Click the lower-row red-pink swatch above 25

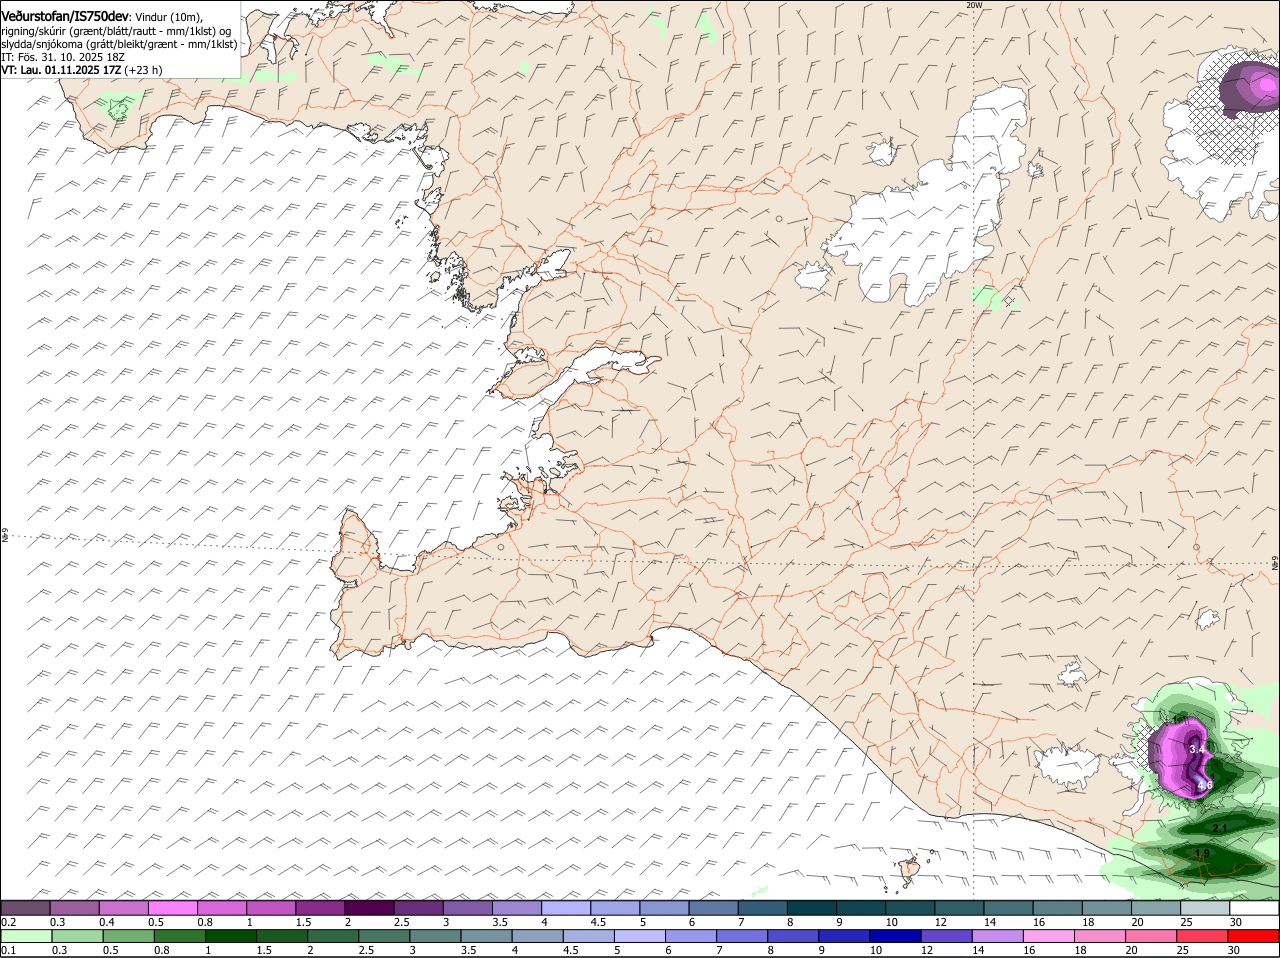pos(1203,936)
